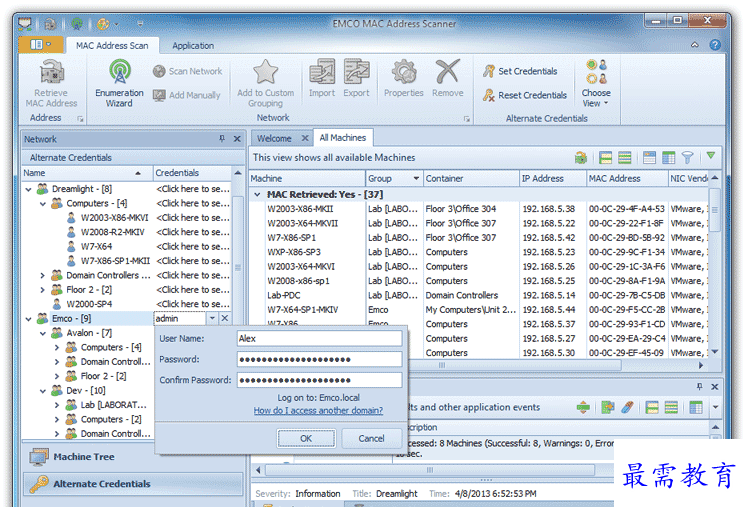
Task: Click 'How do I access another domain?' link
Action: click(318, 411)
